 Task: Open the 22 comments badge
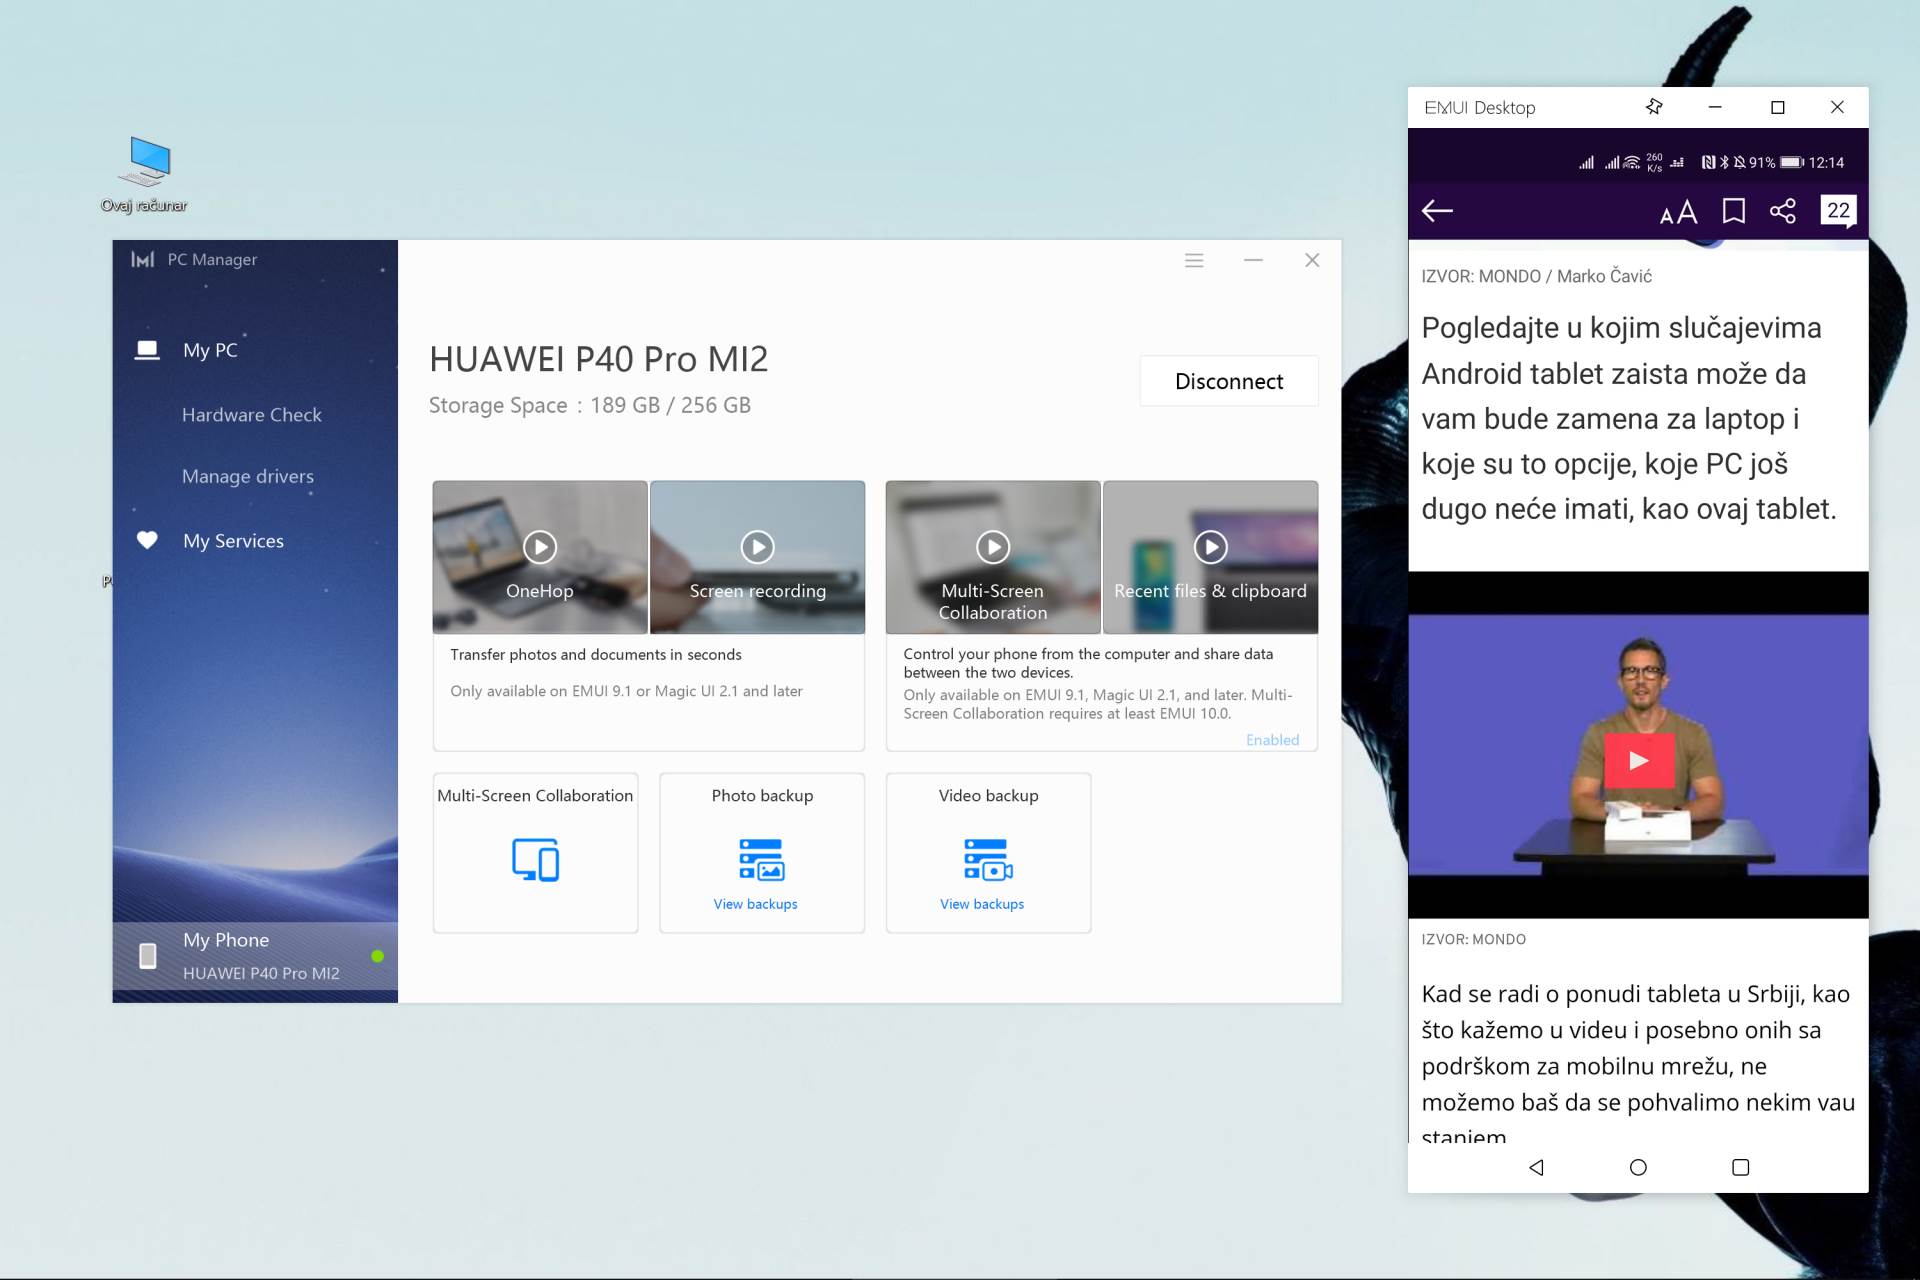[1838, 210]
